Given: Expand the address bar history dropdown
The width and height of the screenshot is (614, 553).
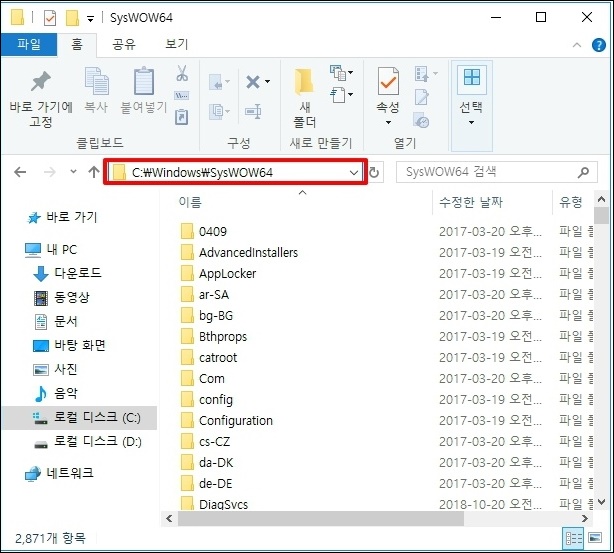Looking at the screenshot, I should (354, 173).
